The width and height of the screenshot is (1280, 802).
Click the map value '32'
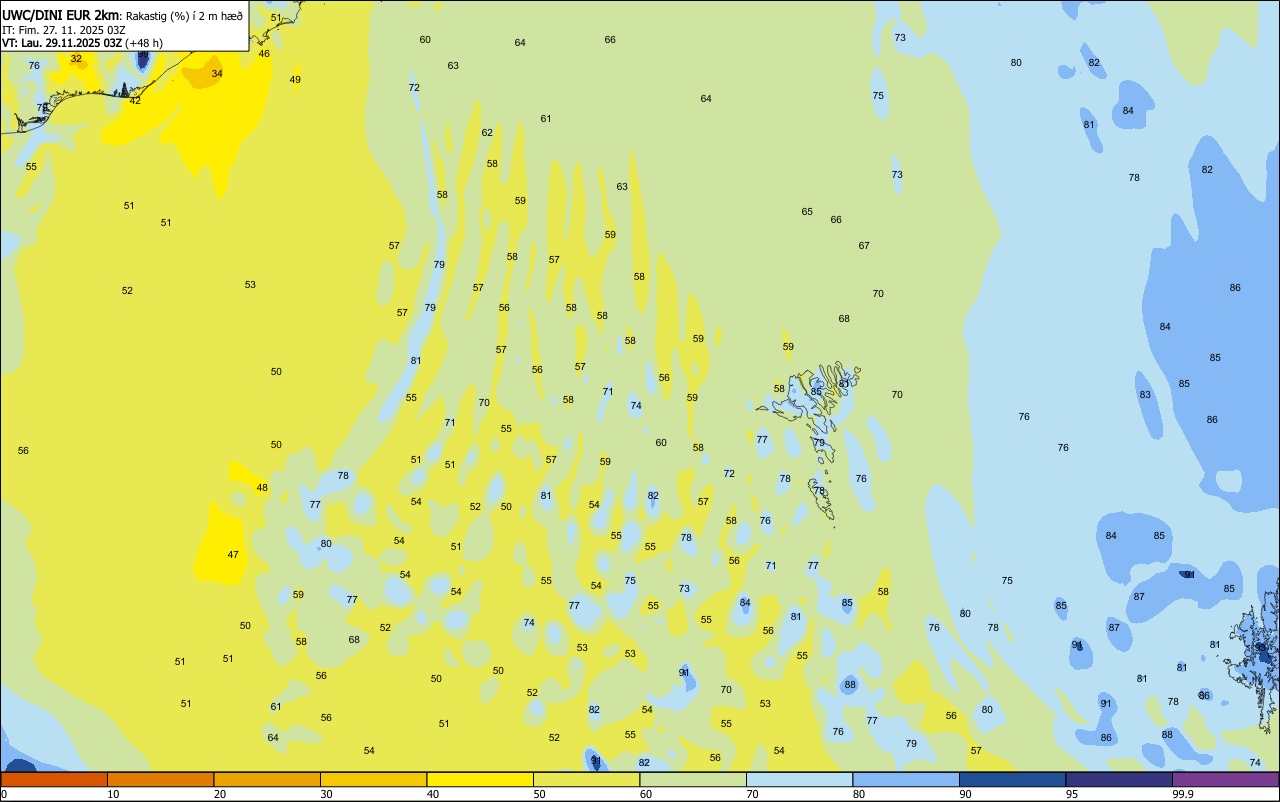point(76,59)
